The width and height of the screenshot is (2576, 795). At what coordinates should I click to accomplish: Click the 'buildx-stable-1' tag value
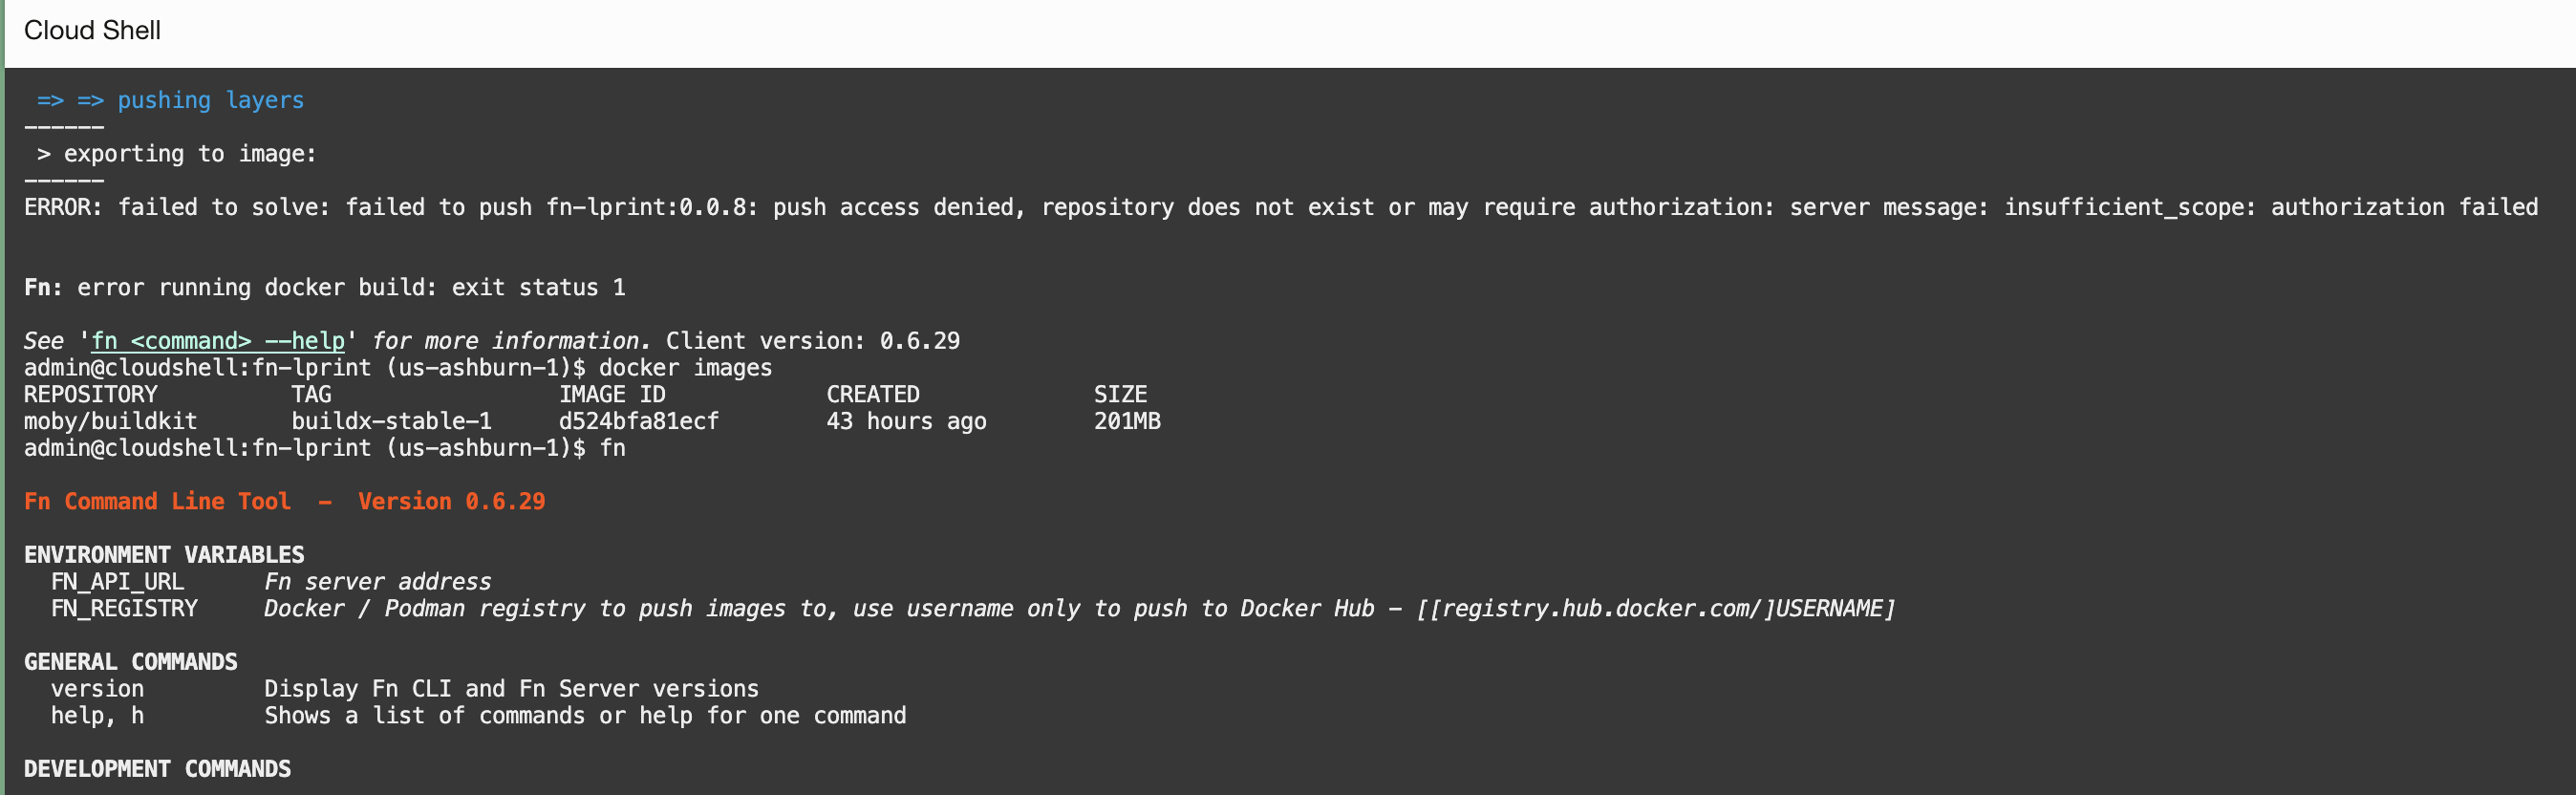[x=391, y=422]
